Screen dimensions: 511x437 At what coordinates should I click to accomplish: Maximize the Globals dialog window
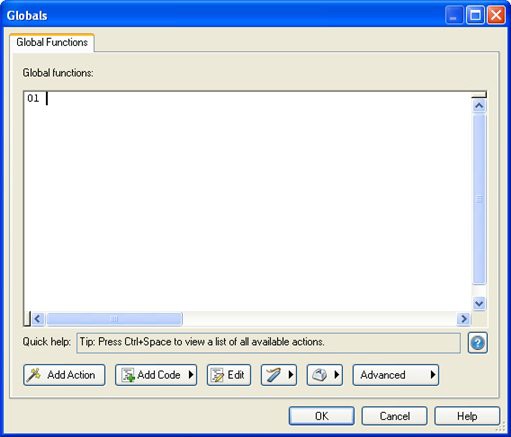coord(475,15)
